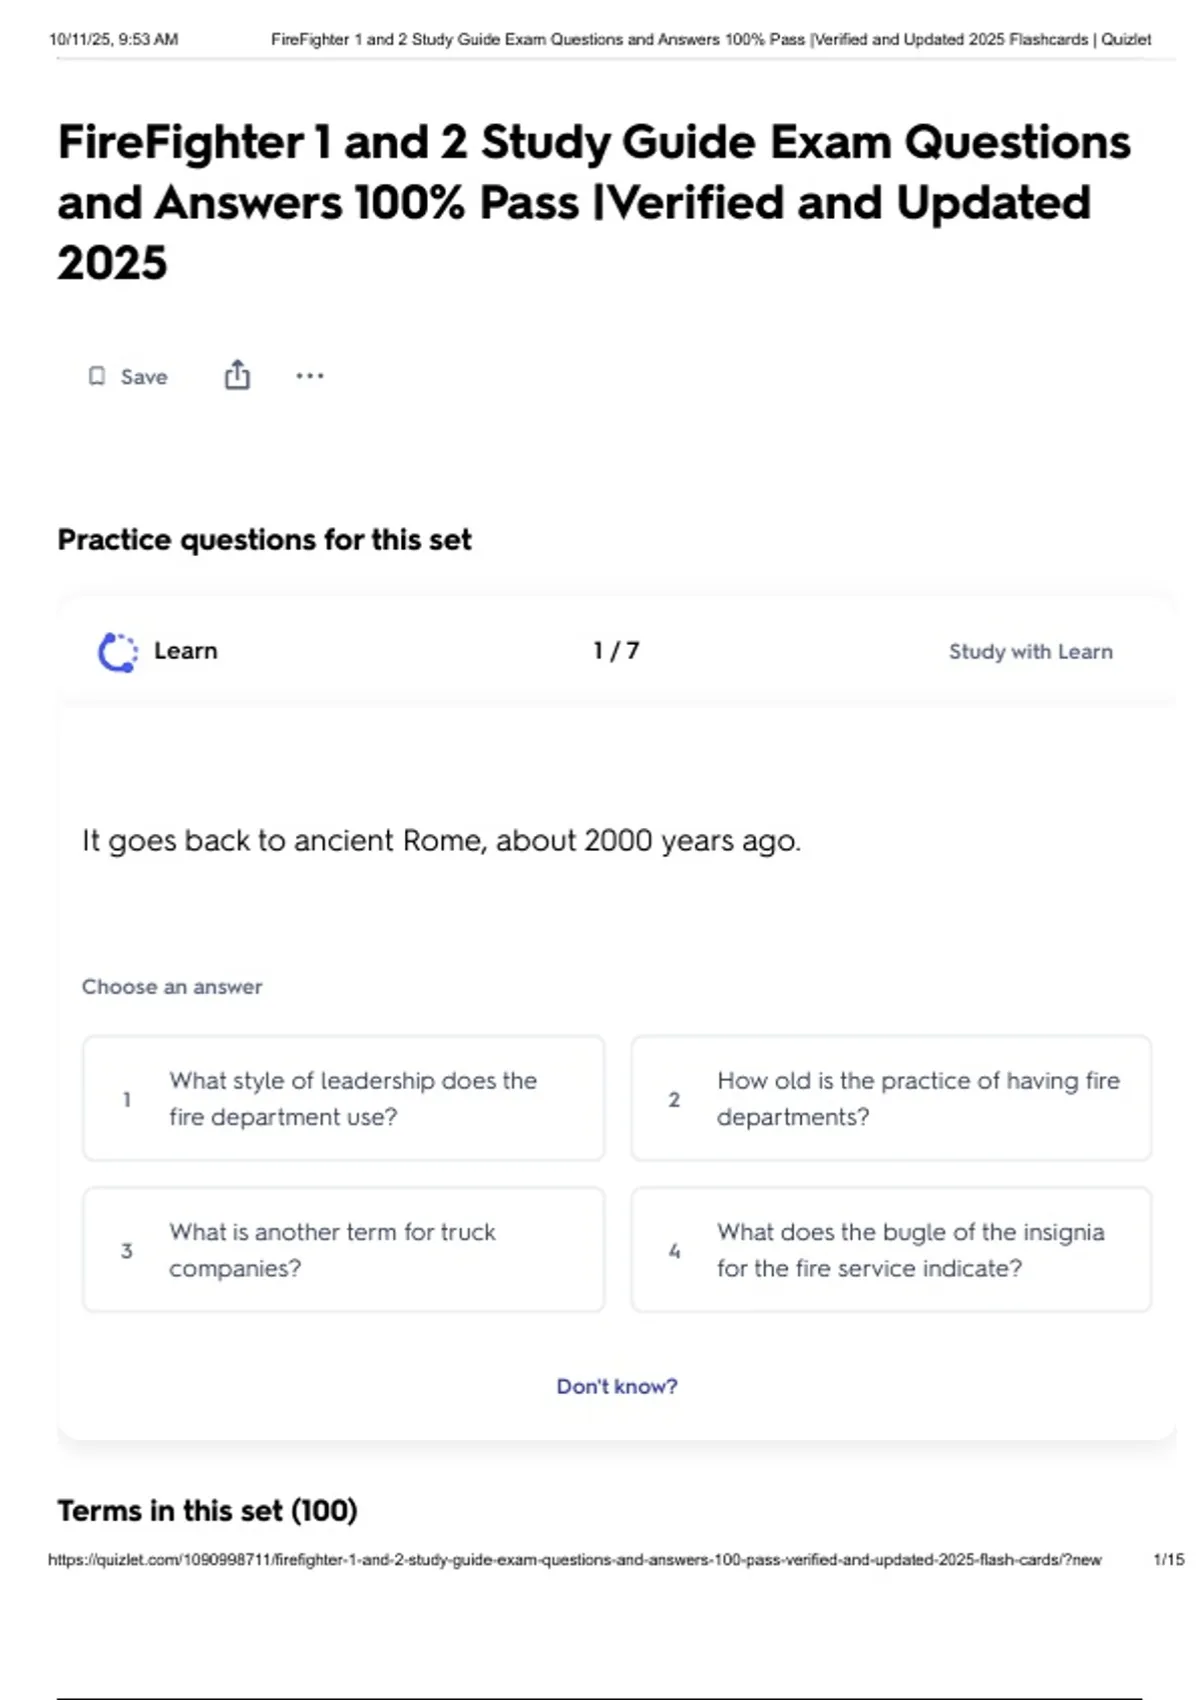Click the 1/15 page number in the footer
The width and height of the screenshot is (1200, 1700).
tap(1168, 1559)
